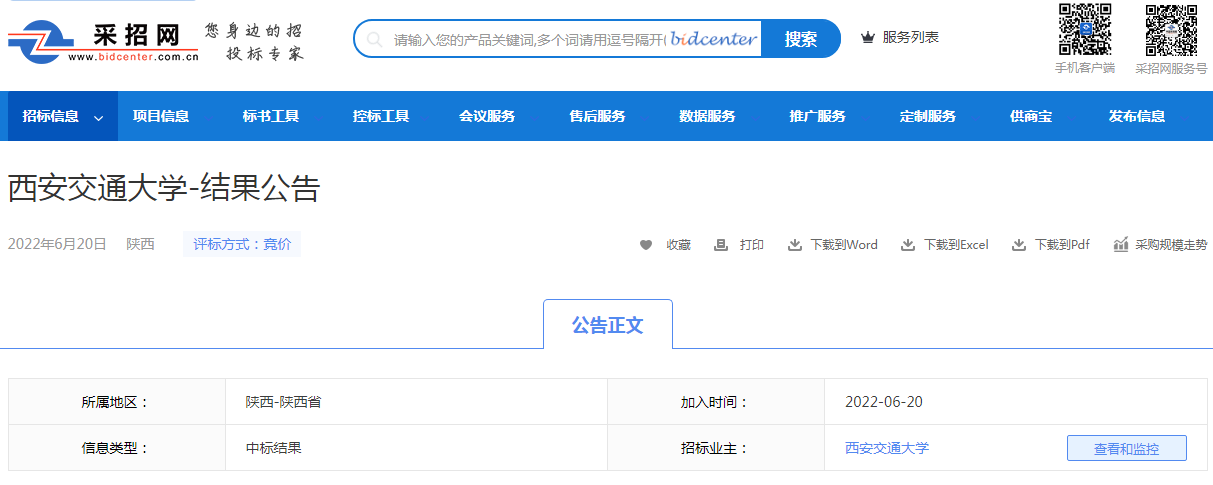The width and height of the screenshot is (1213, 485).
Task: Click the crown icon beside 服务列表
Action: pos(867,38)
